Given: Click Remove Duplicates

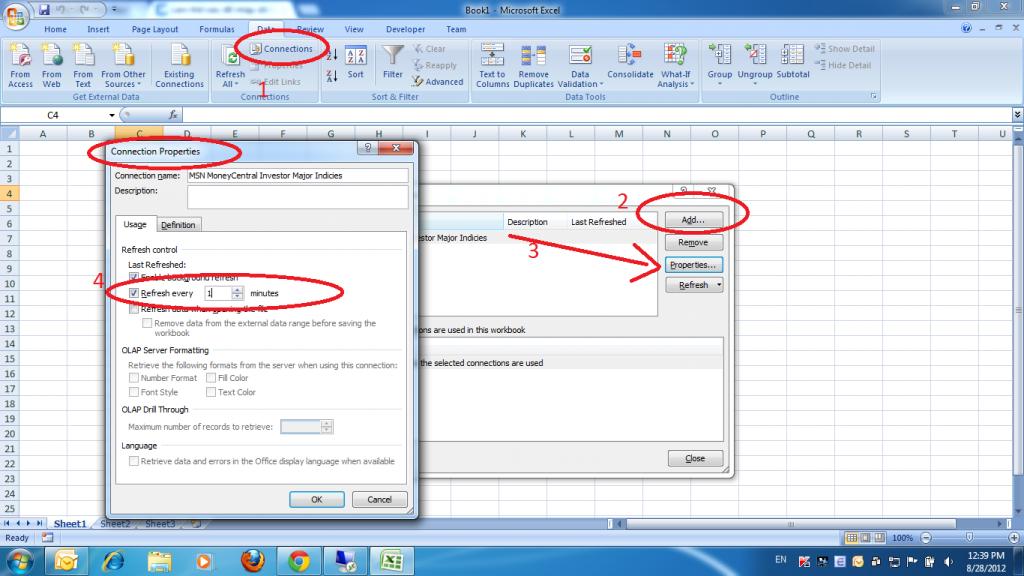Looking at the screenshot, I should tap(534, 66).
